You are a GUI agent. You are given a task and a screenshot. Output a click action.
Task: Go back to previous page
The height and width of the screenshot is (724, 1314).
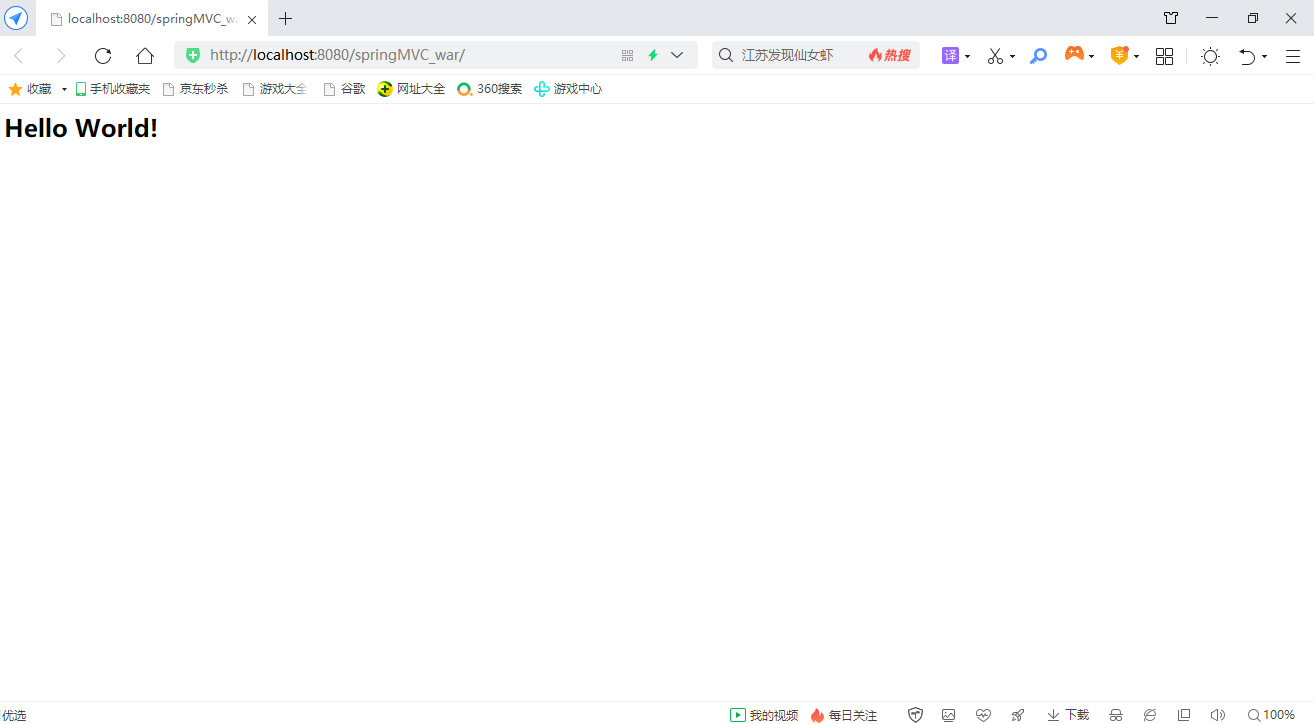[x=19, y=56]
